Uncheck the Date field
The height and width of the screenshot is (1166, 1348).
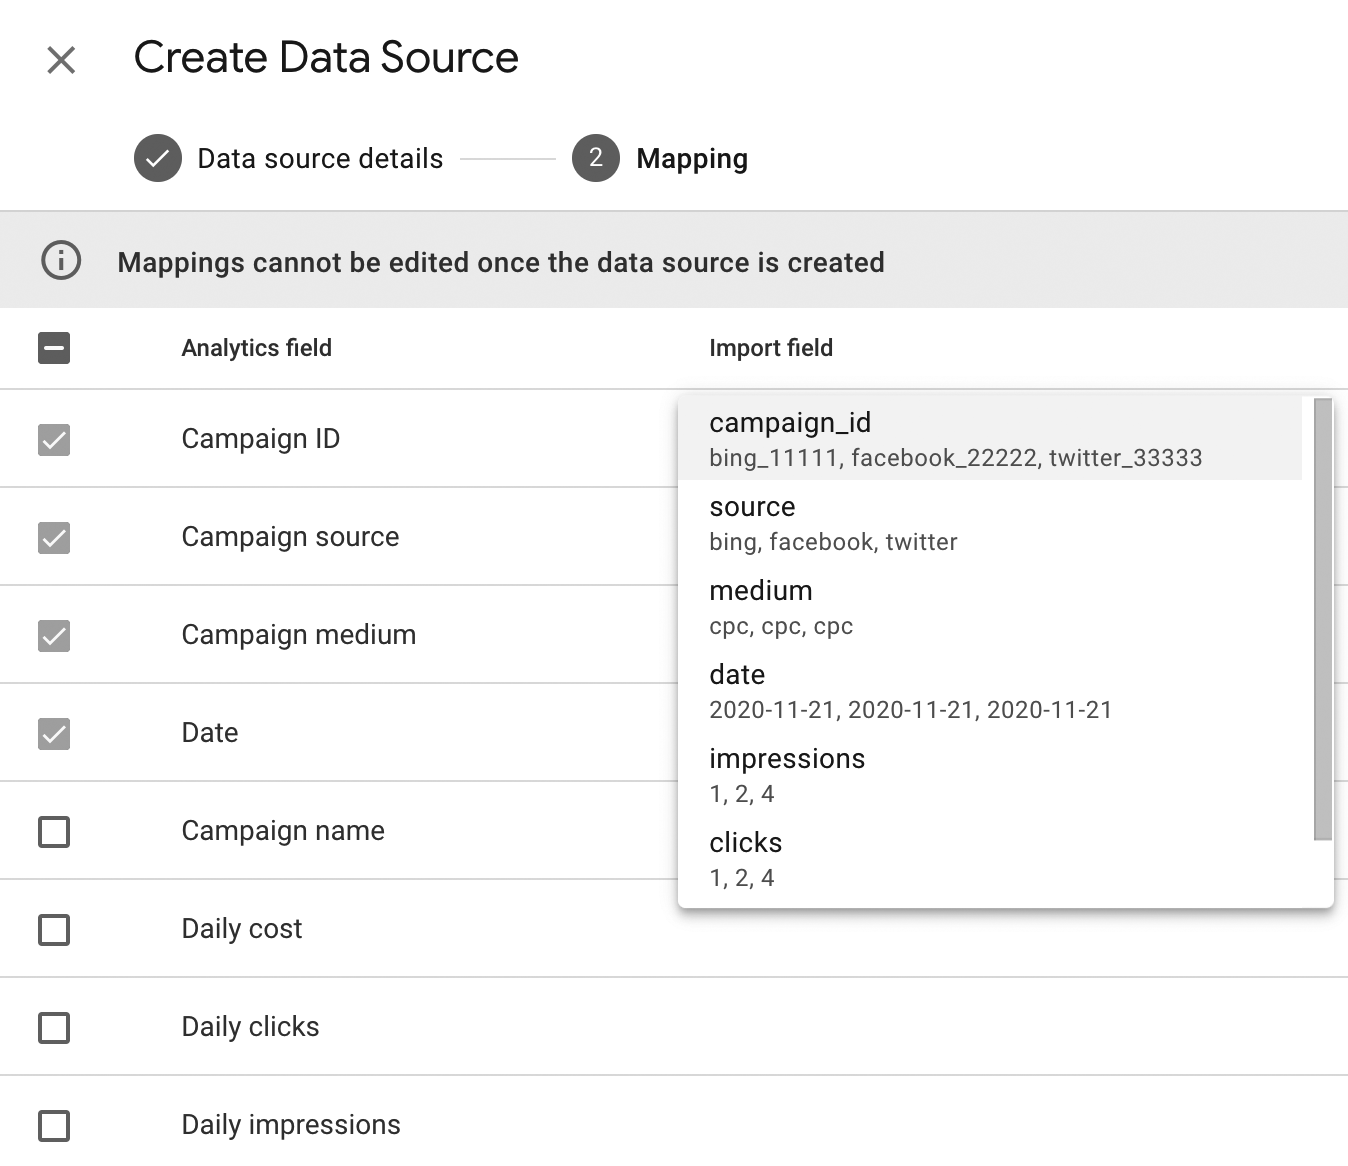53,732
